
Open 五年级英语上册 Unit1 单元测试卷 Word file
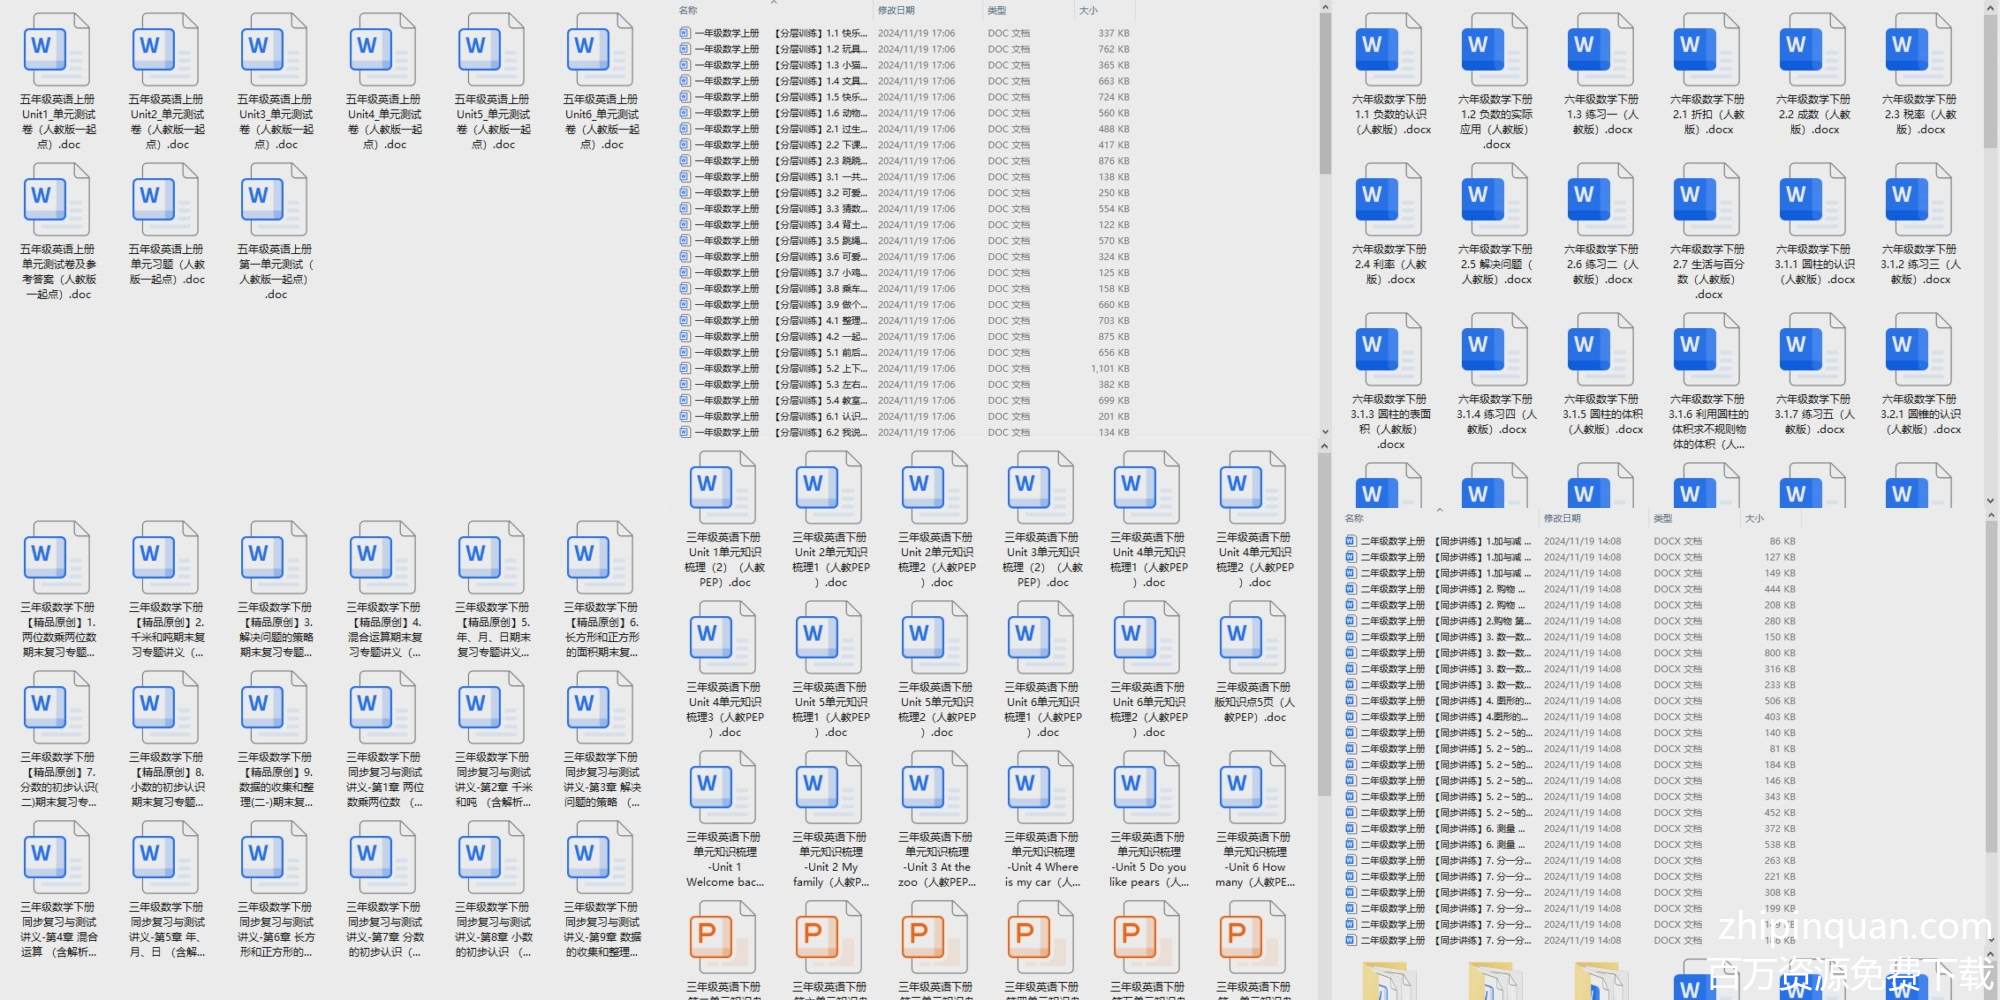coord(58,52)
